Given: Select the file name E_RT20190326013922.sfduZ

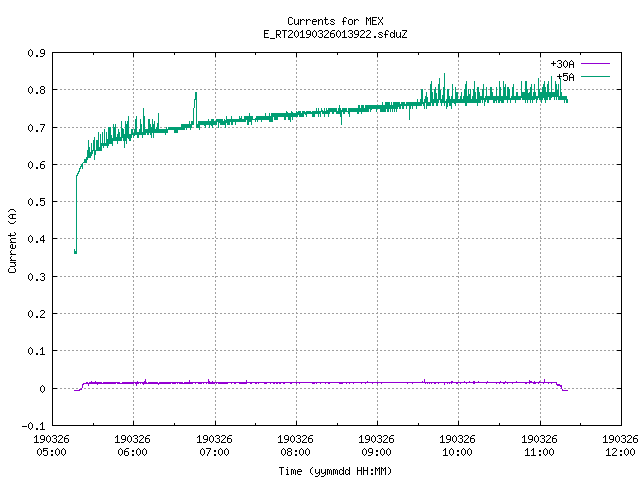Looking at the screenshot, I should coord(335,34).
